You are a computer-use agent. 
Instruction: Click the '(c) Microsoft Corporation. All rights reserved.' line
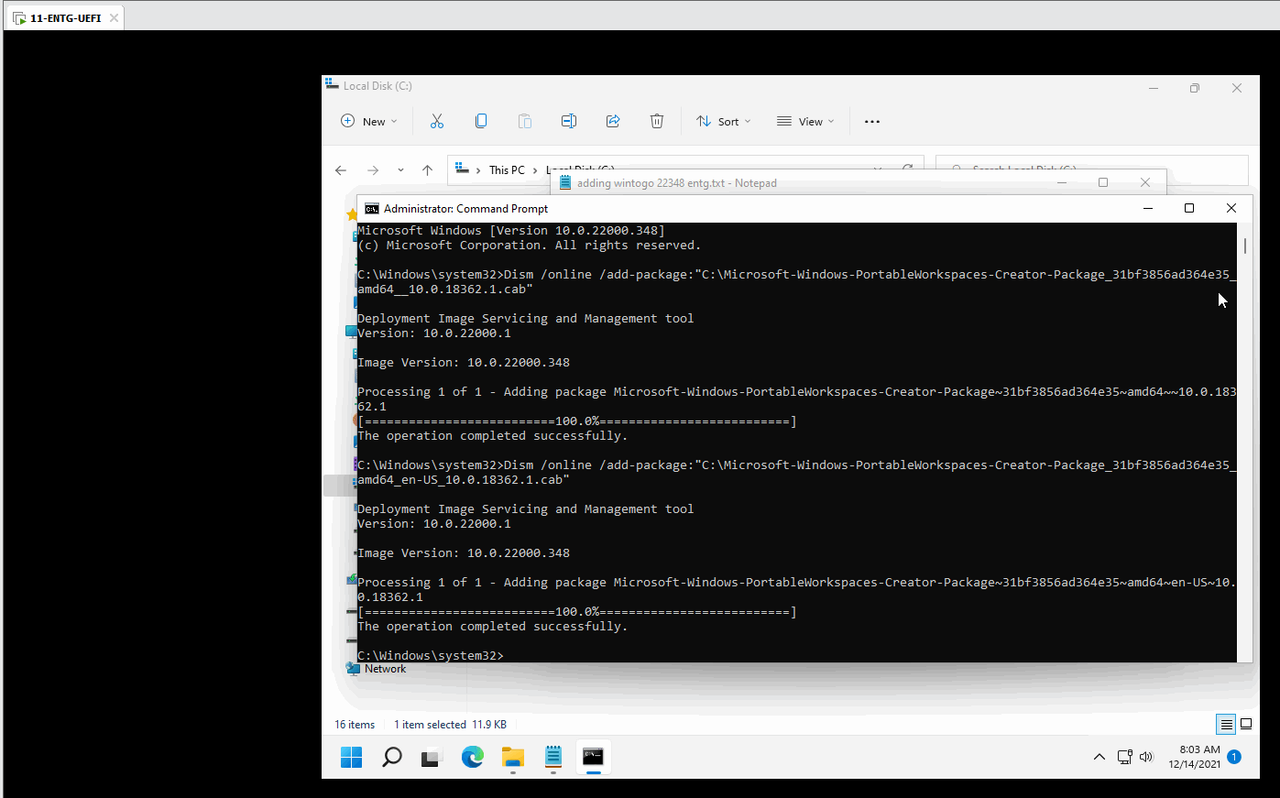tap(529, 245)
